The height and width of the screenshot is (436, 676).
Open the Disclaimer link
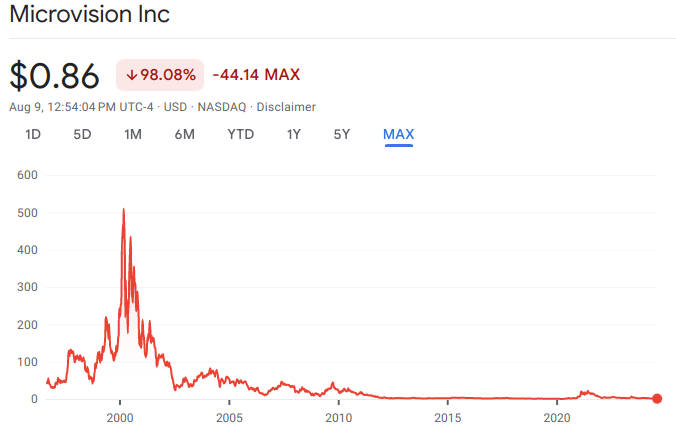(286, 107)
